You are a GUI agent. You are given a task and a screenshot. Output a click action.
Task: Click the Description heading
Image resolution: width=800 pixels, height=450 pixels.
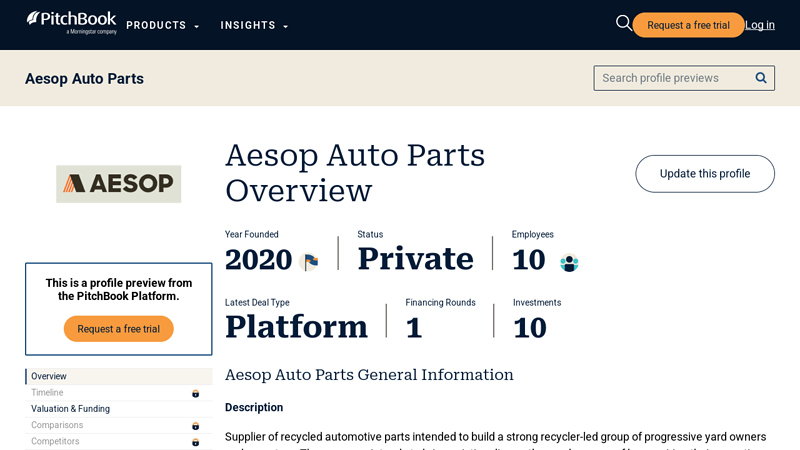pos(254,407)
